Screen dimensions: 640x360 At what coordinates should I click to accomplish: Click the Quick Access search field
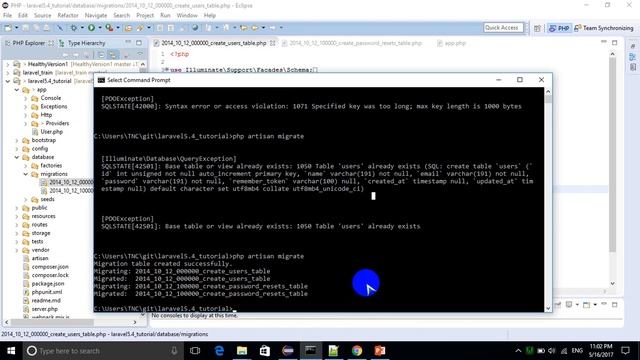[x=503, y=28]
